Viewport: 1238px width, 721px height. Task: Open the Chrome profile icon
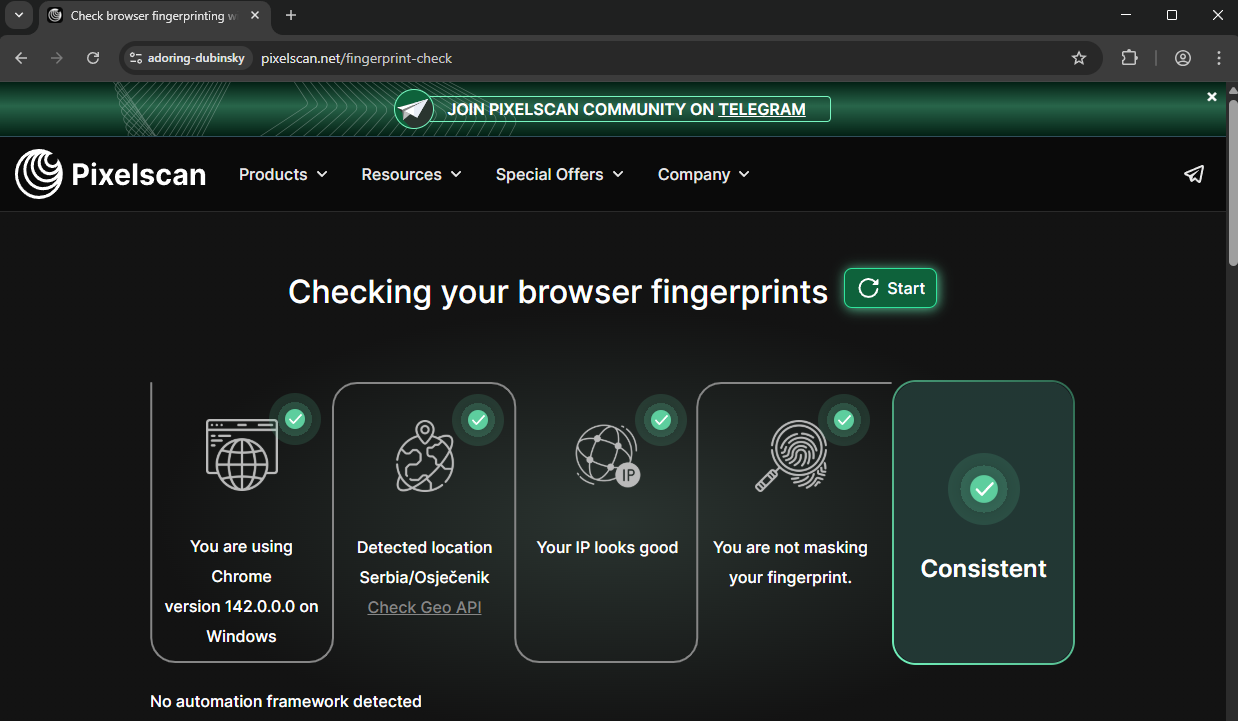click(1183, 58)
